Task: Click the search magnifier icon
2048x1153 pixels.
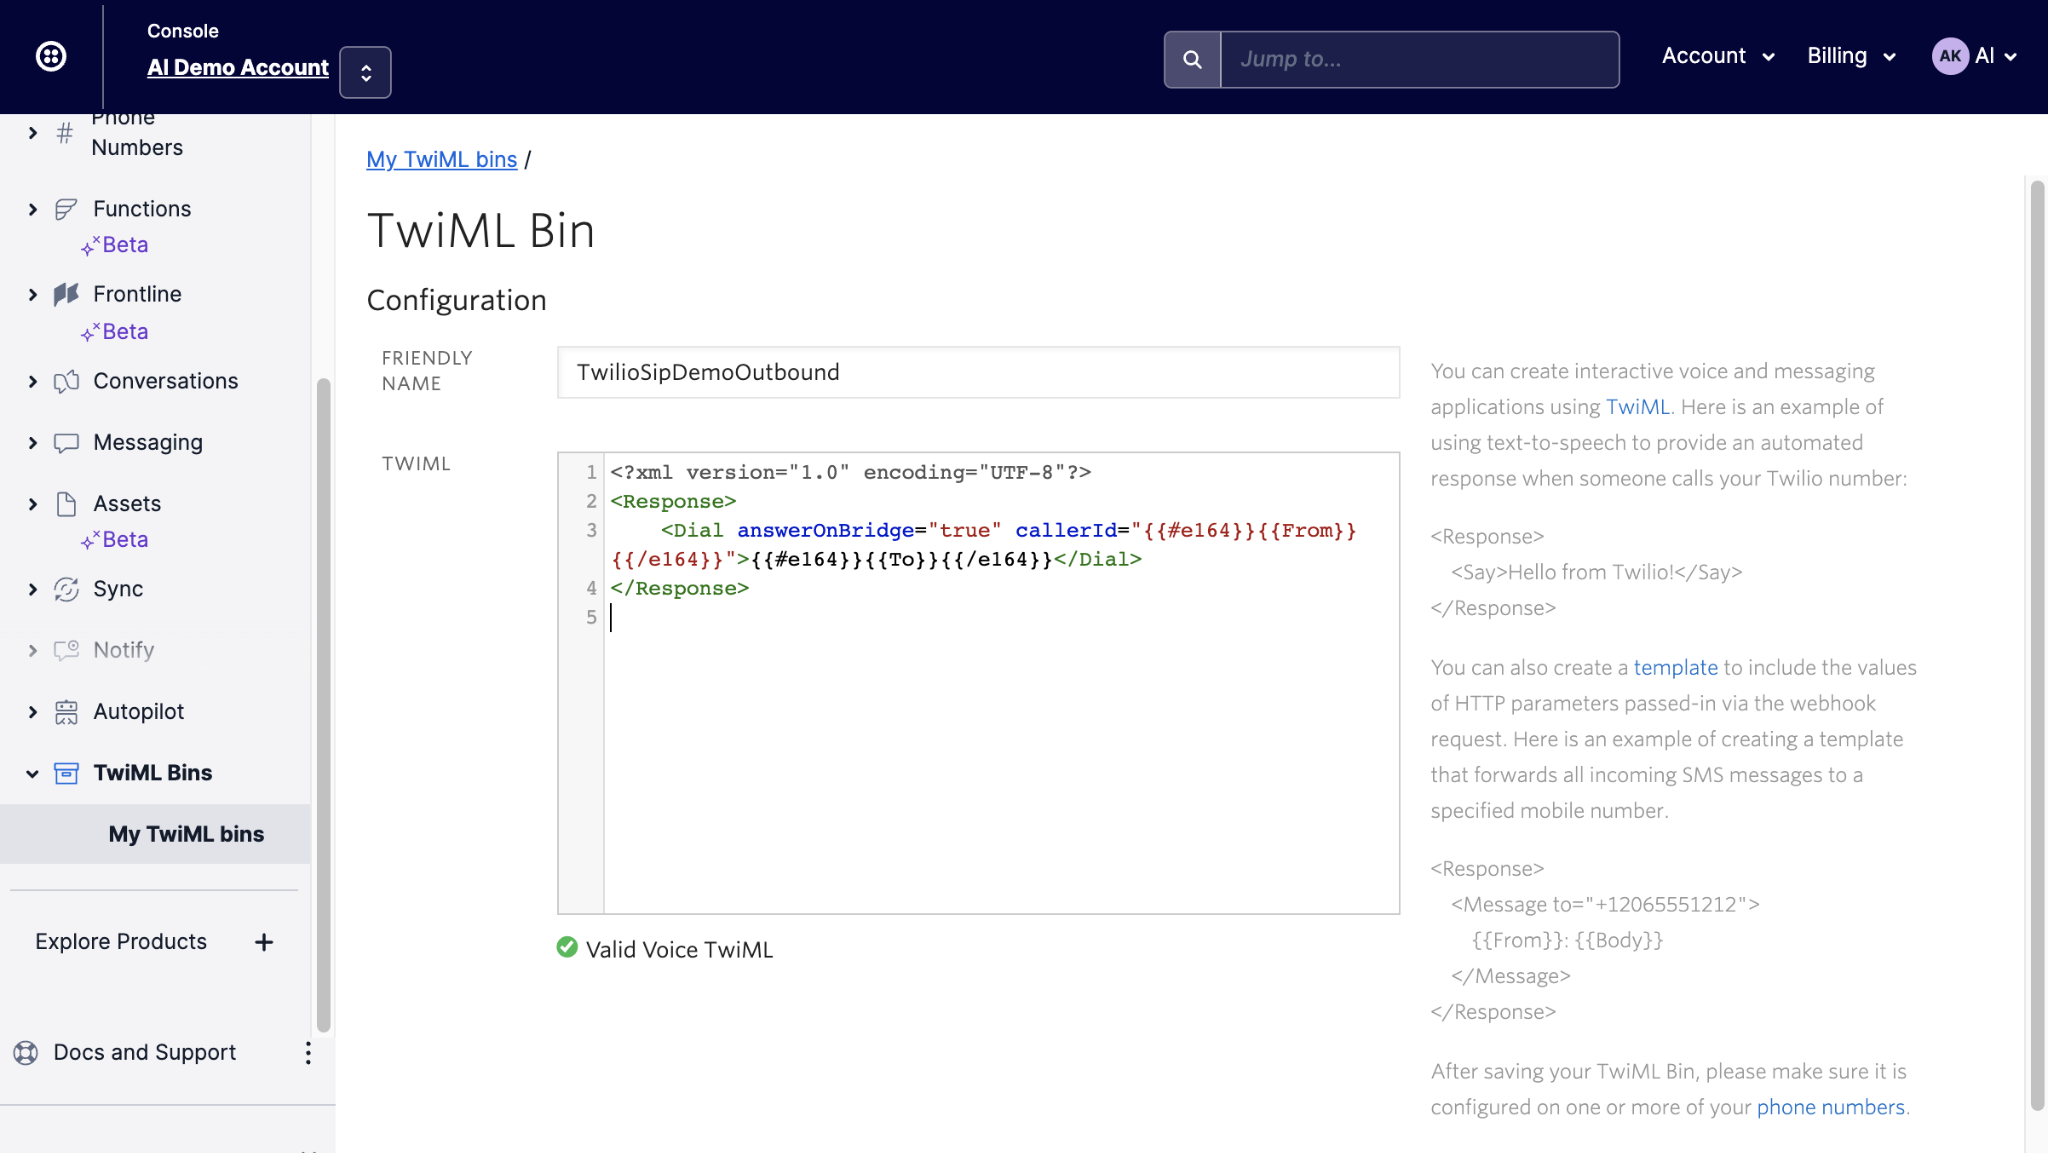Action: [1192, 59]
